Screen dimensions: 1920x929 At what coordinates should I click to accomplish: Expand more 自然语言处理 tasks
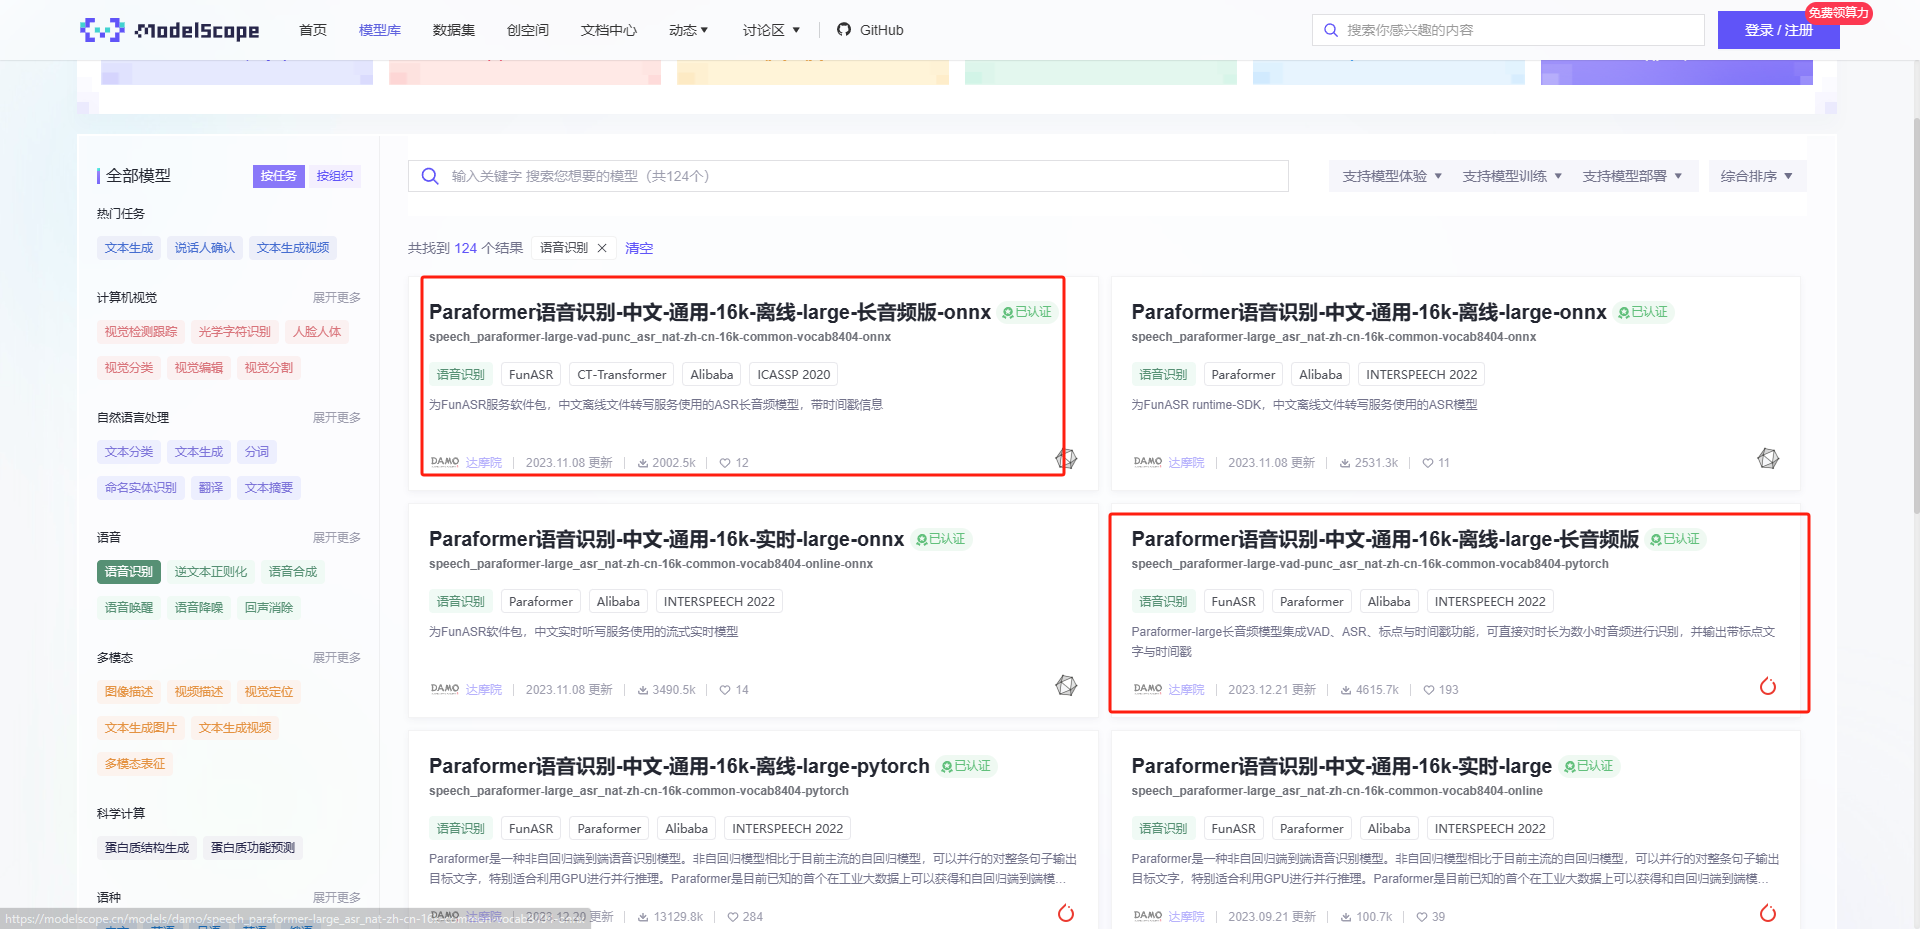(x=337, y=418)
